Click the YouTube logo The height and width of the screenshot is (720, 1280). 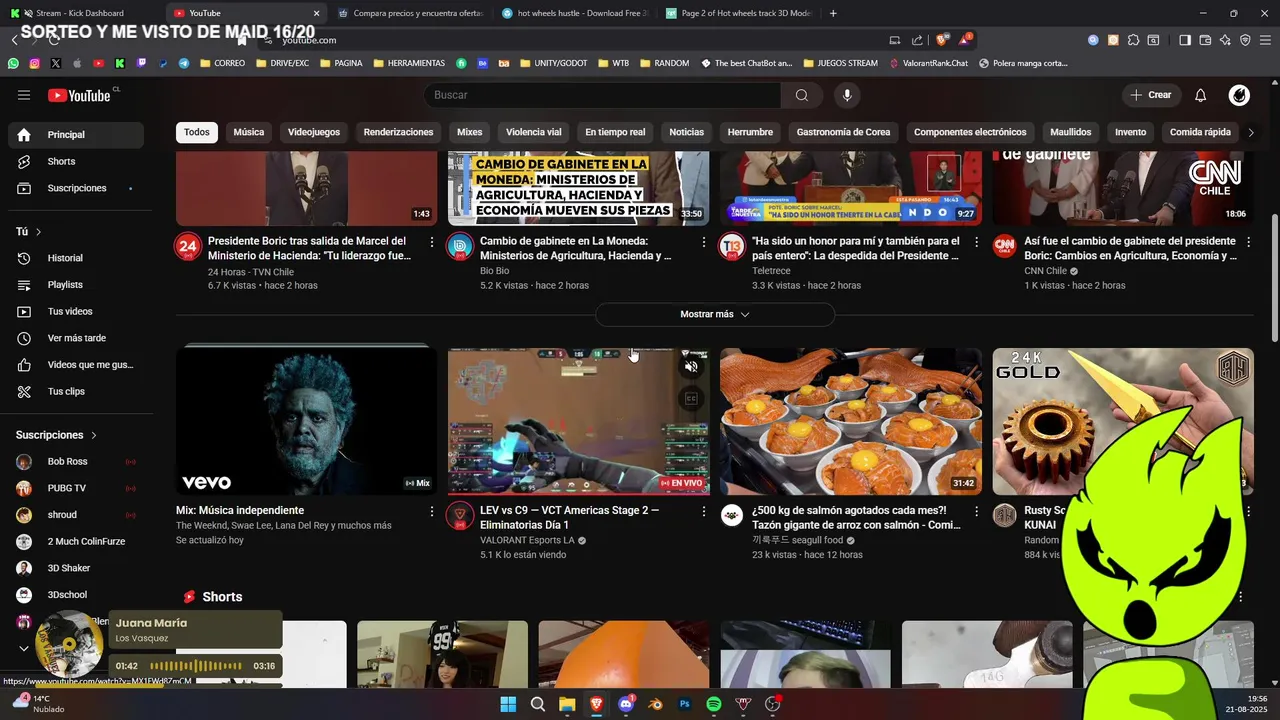coord(80,95)
